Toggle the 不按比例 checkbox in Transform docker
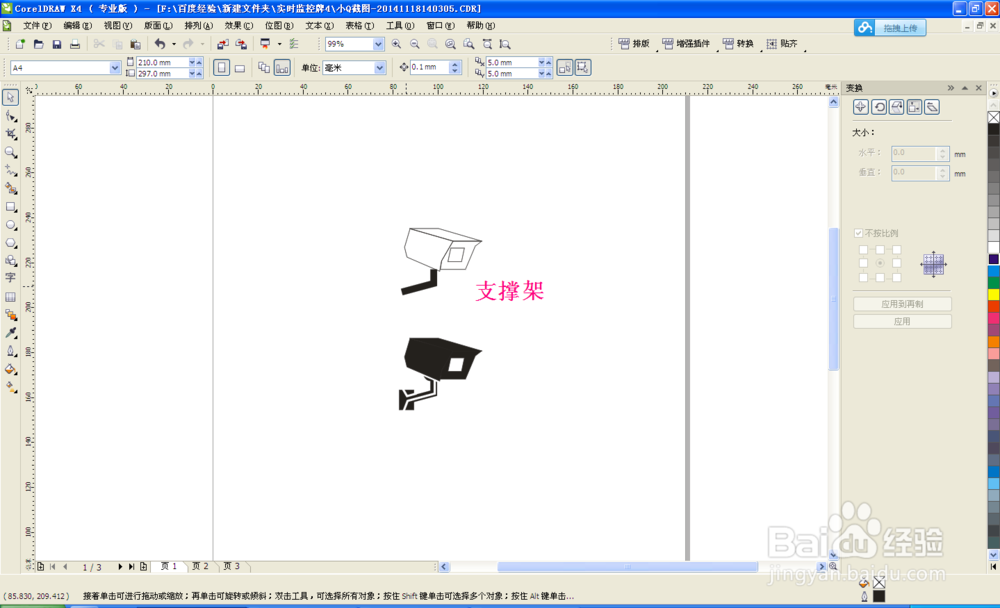1000x608 pixels. pos(858,232)
